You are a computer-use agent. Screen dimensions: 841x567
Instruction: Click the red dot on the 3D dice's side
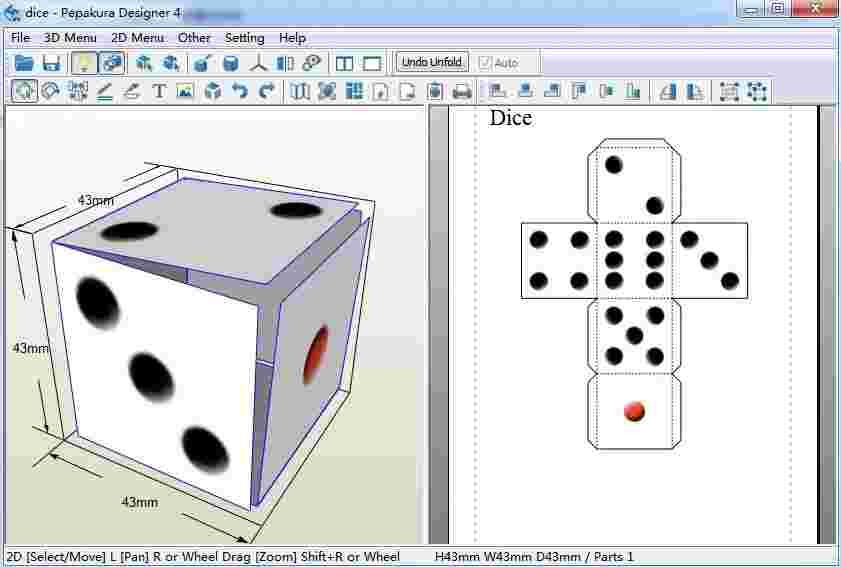[x=316, y=355]
